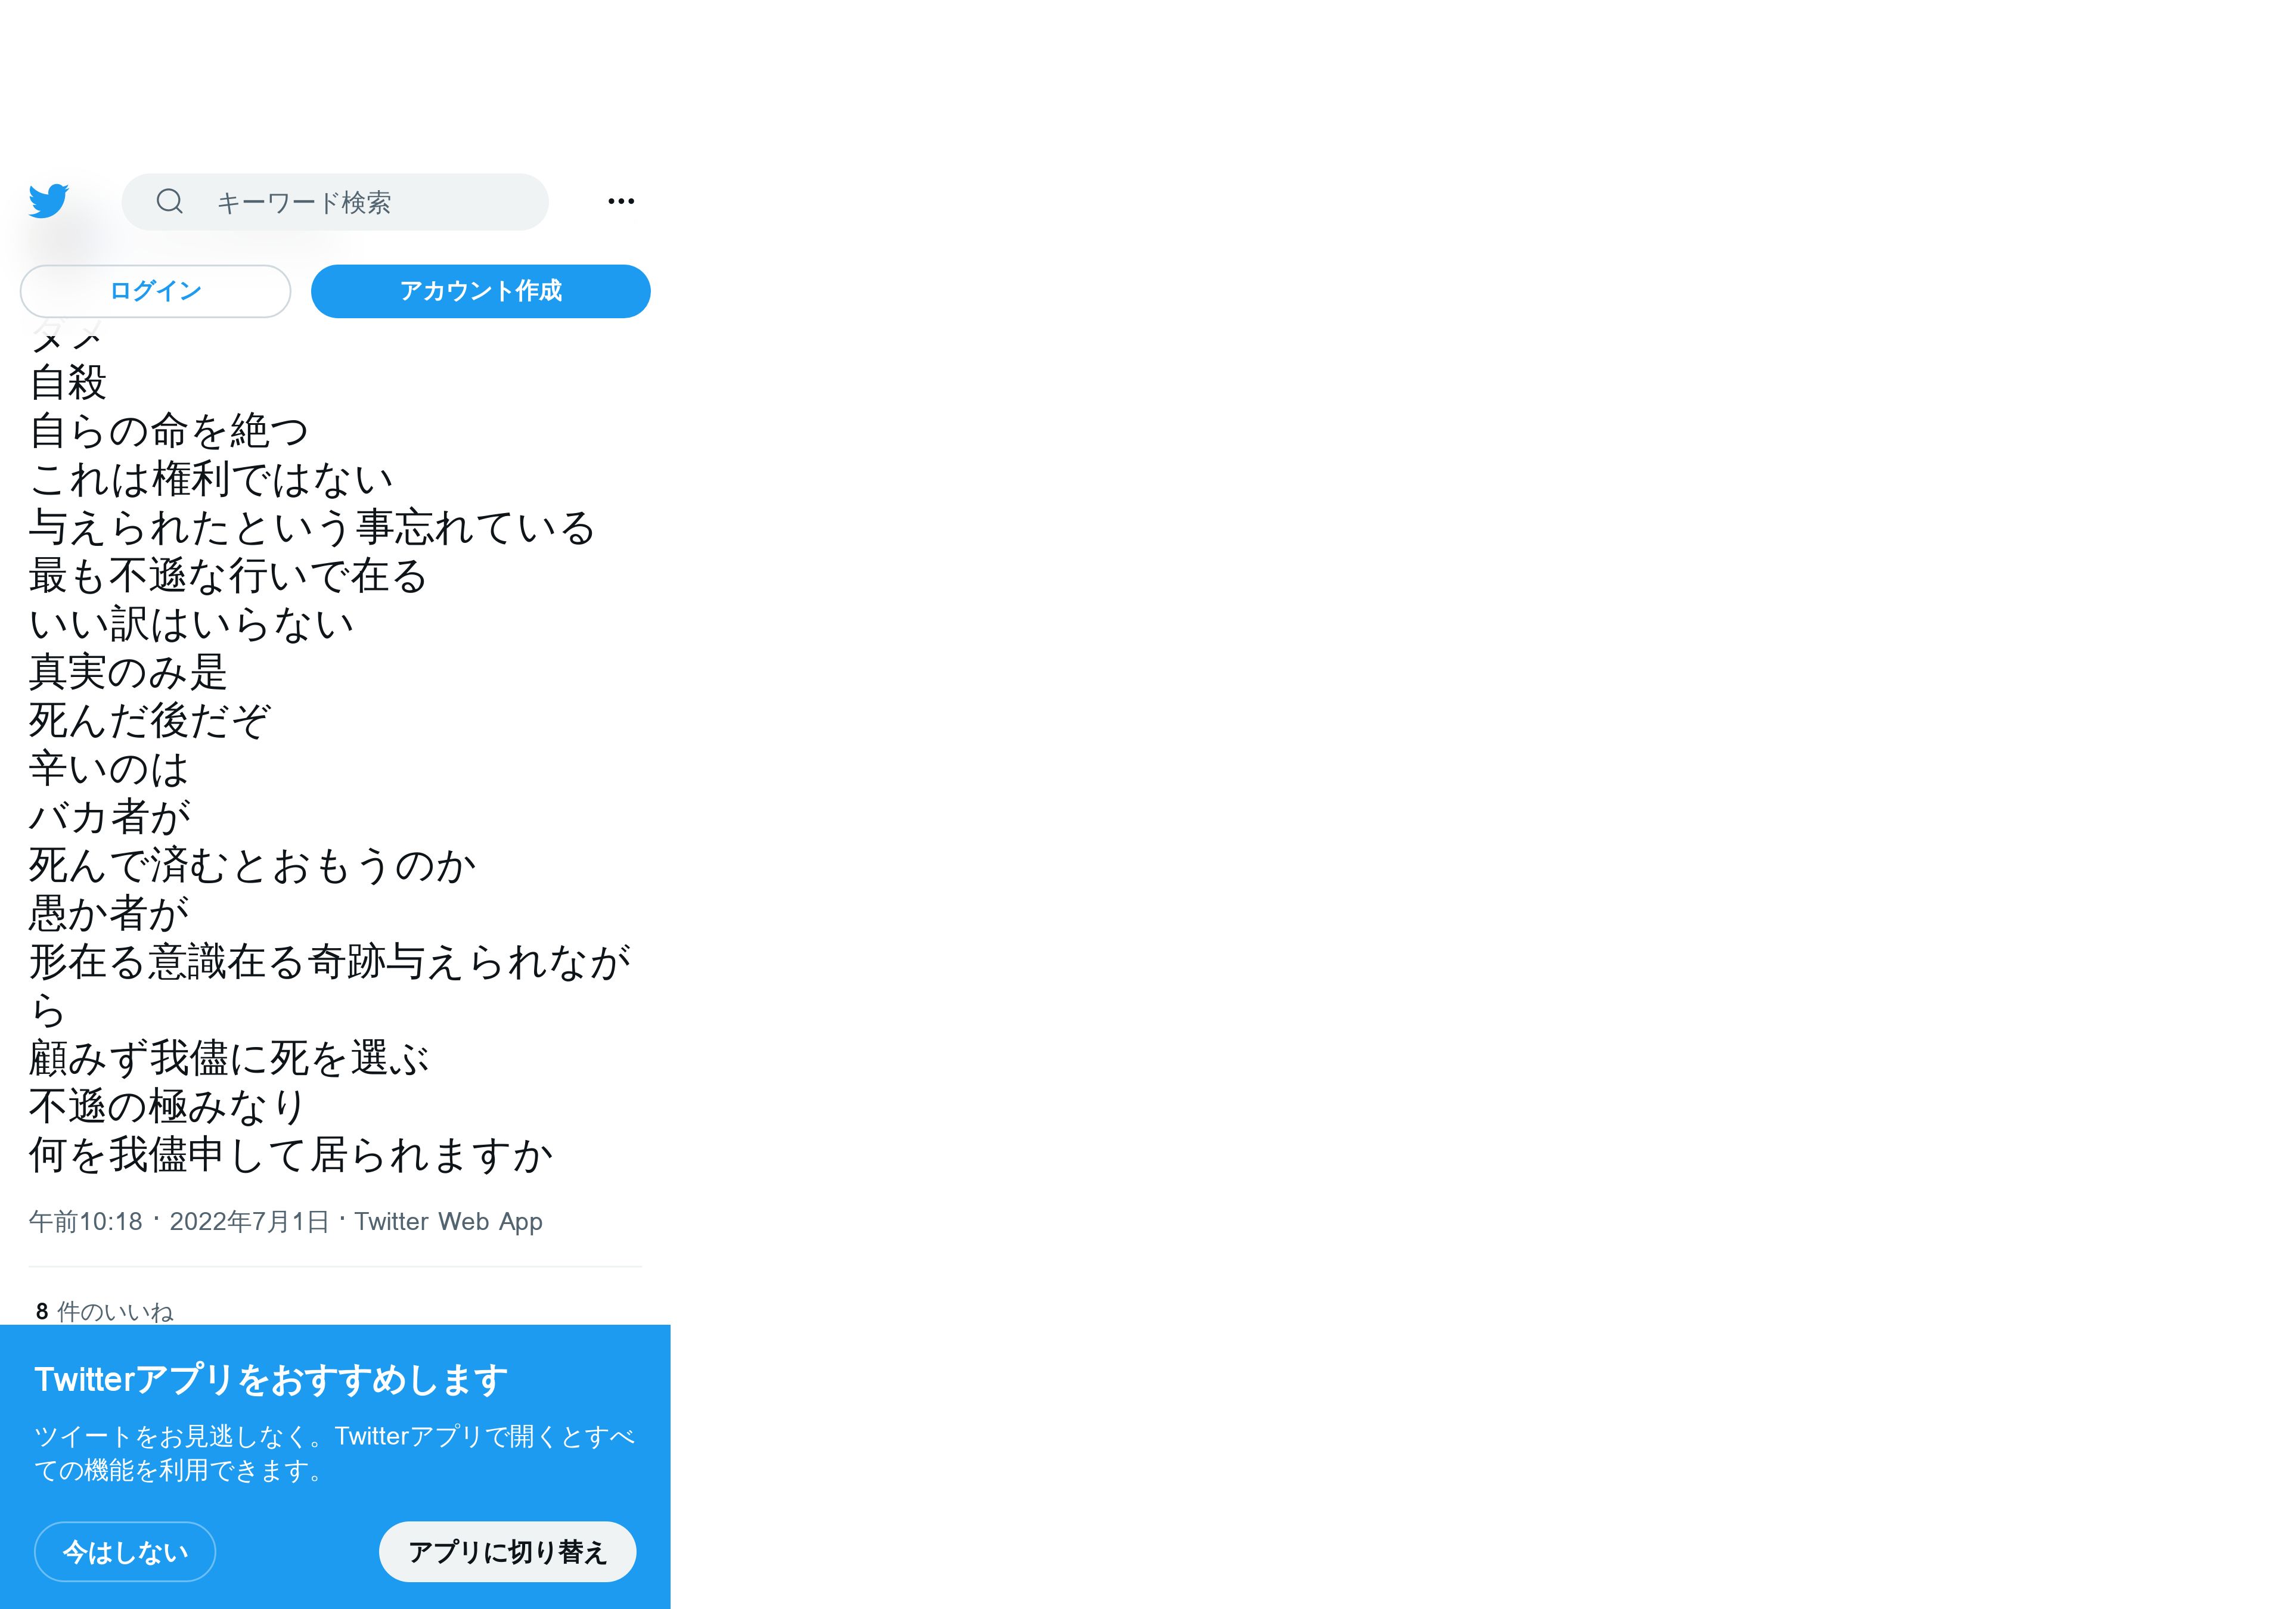Click the Twitterアプリをおすすめします banner heading
Viewport: 2296px width, 1609px height.
[271, 1379]
